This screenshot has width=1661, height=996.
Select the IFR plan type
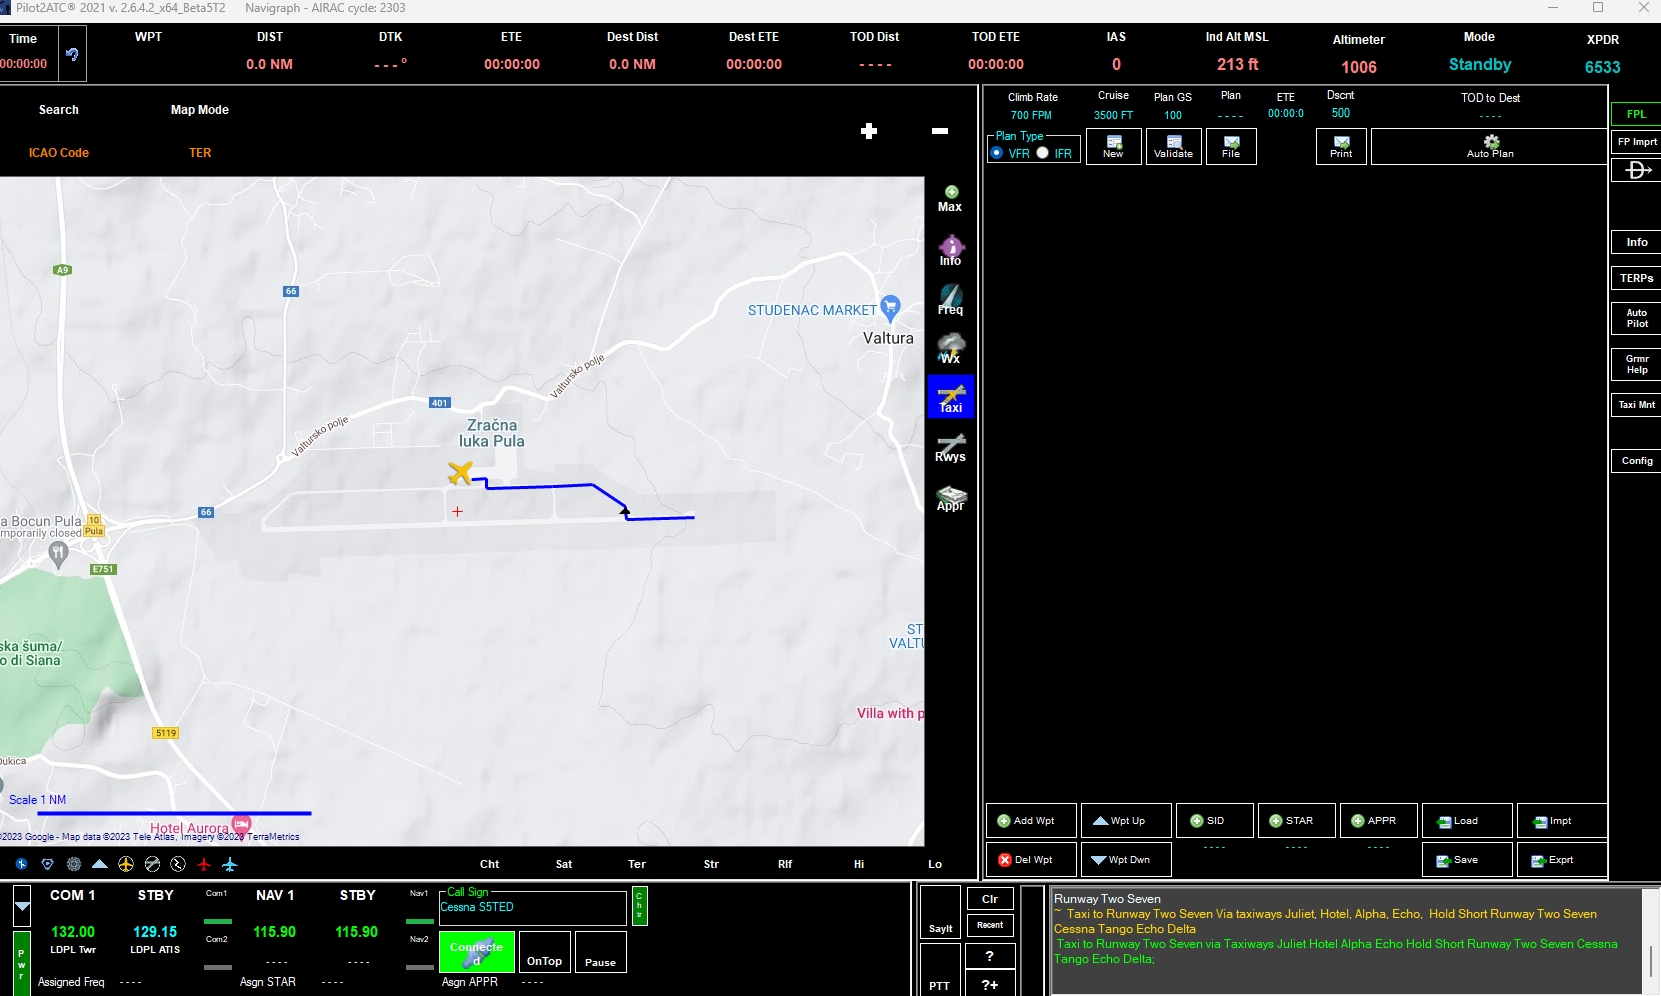point(1043,153)
